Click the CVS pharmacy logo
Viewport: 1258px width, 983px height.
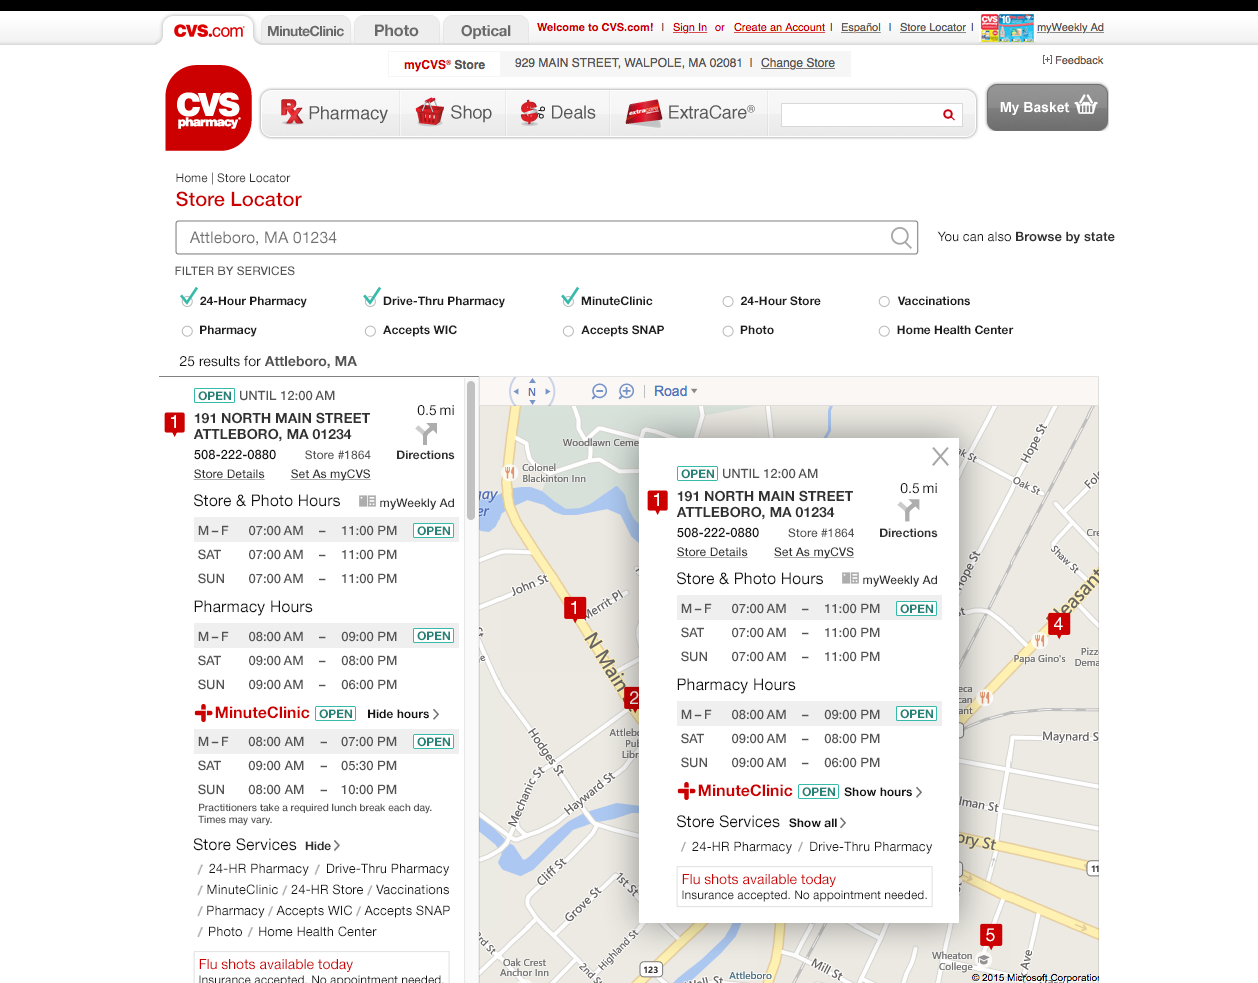pos(208,108)
